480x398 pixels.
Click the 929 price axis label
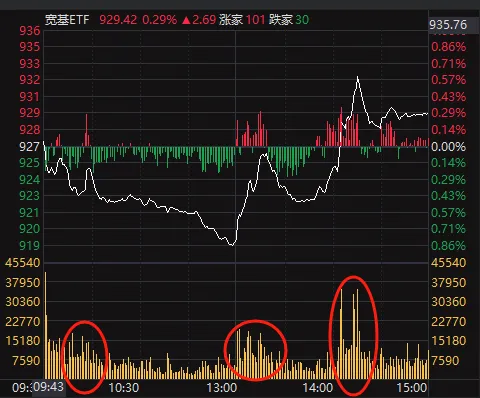coord(30,113)
